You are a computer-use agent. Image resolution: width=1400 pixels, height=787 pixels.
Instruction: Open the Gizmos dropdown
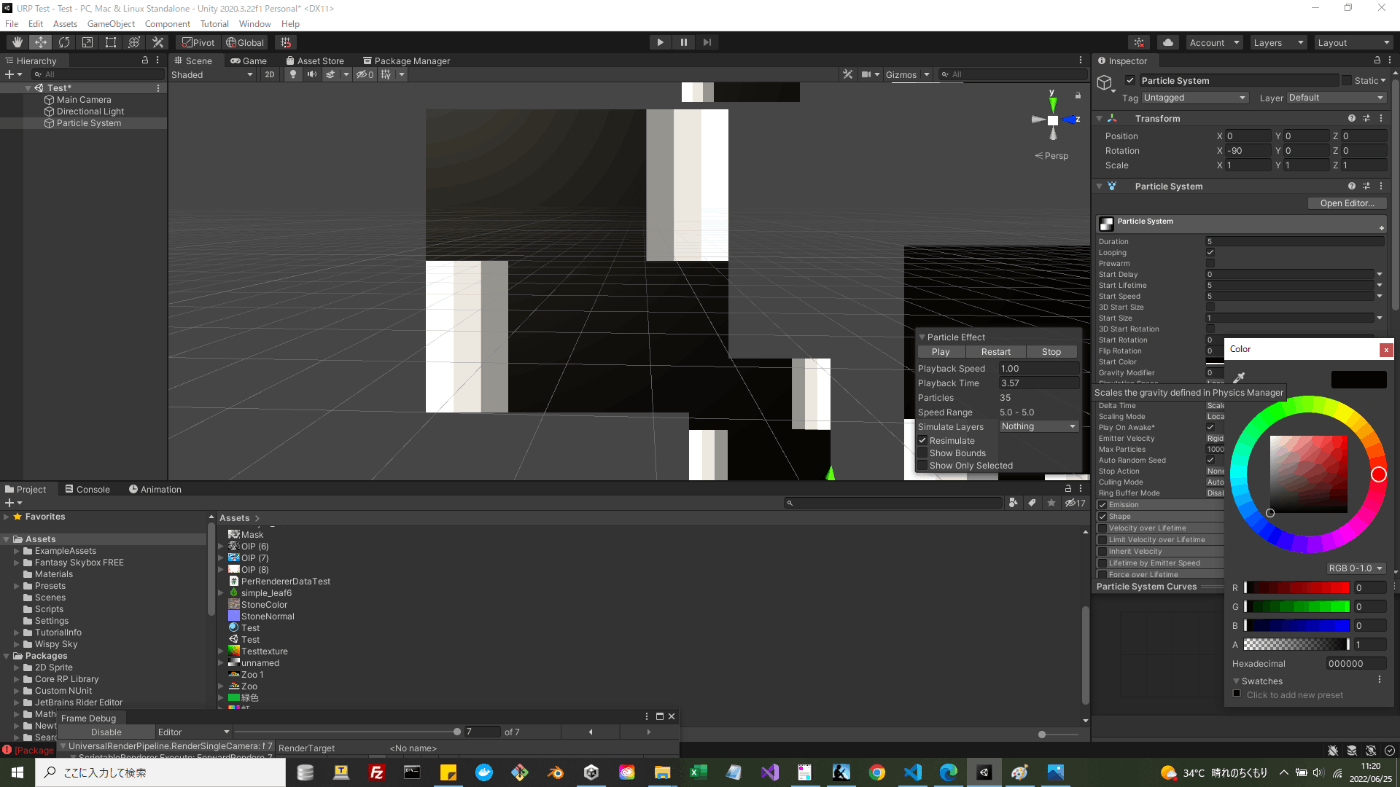coord(908,74)
